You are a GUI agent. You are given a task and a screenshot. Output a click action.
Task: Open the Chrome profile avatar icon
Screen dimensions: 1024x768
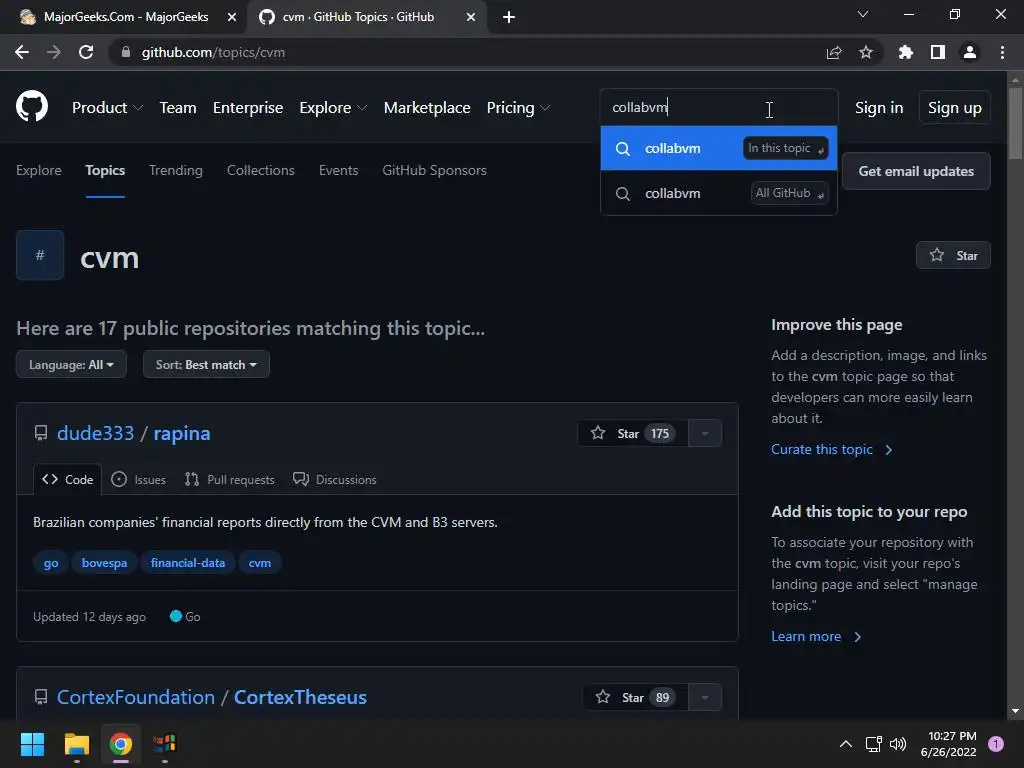970,52
